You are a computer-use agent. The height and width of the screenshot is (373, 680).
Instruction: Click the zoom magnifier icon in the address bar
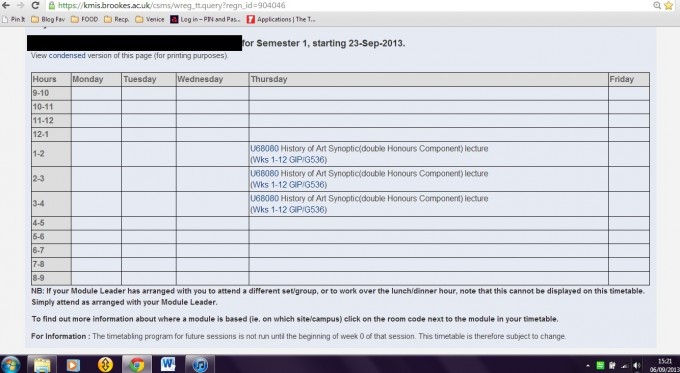point(657,6)
